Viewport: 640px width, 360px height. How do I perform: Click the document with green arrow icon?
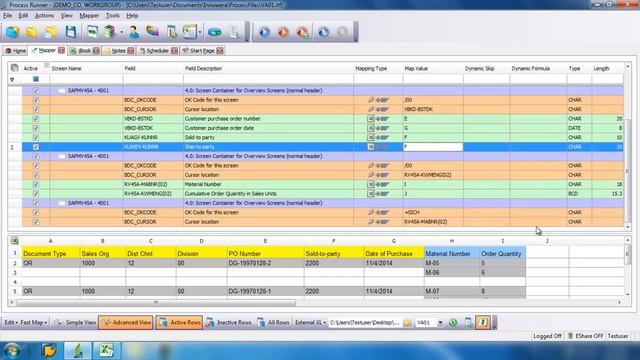172,32
